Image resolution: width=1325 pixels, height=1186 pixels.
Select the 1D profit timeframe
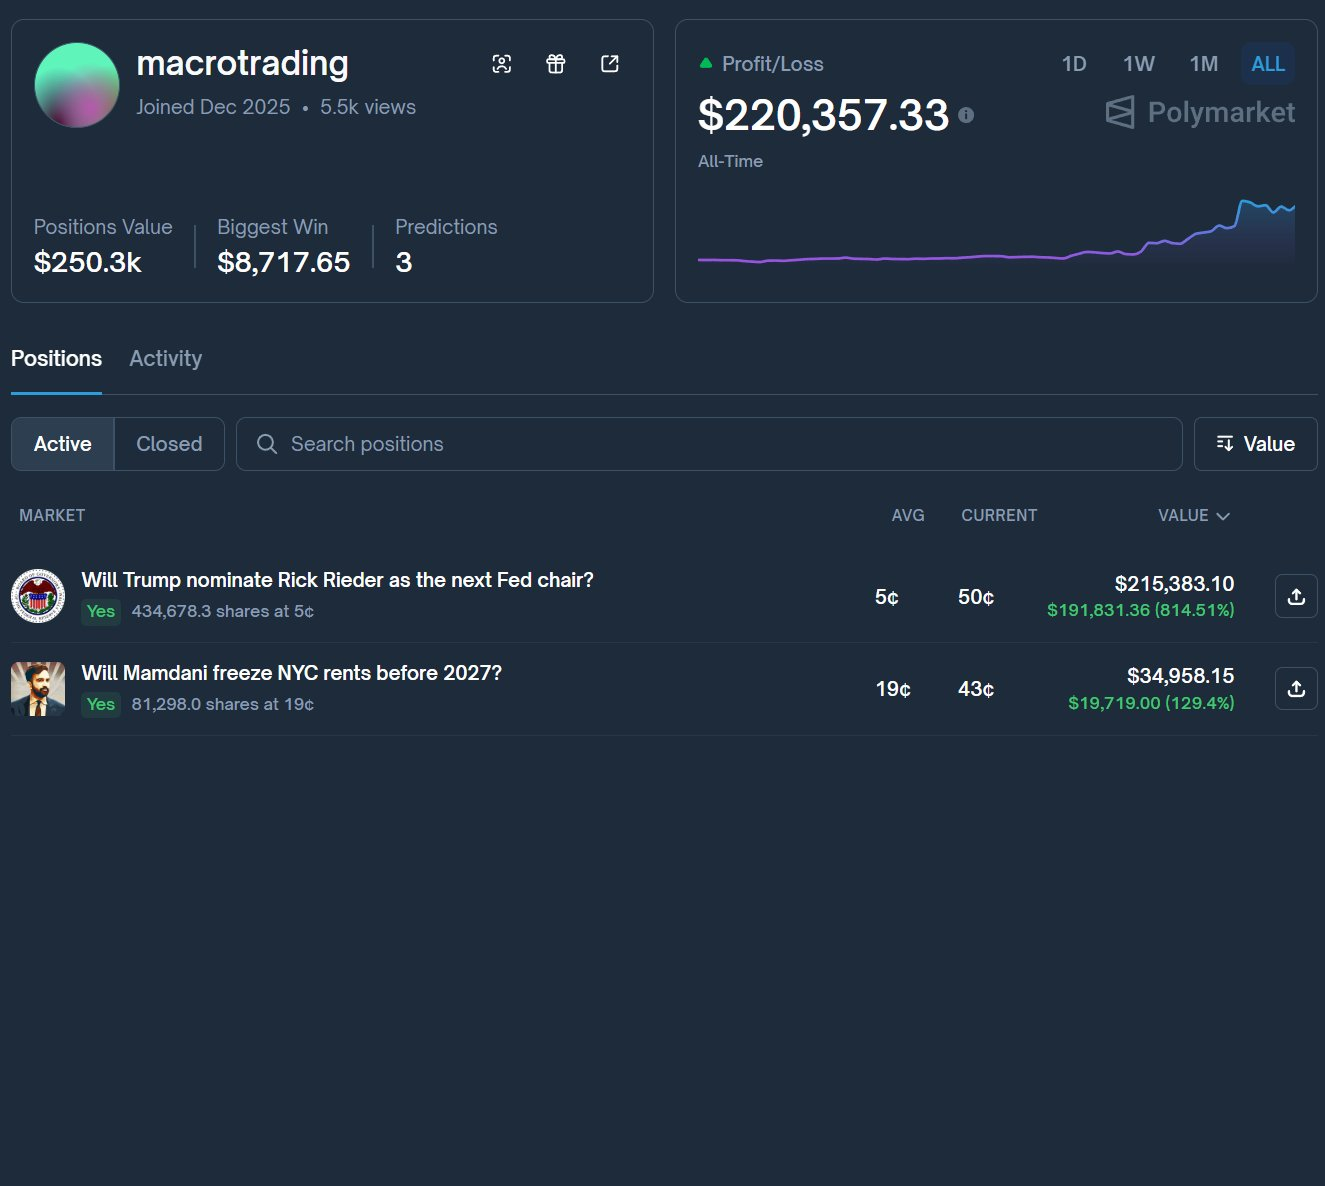click(1074, 64)
